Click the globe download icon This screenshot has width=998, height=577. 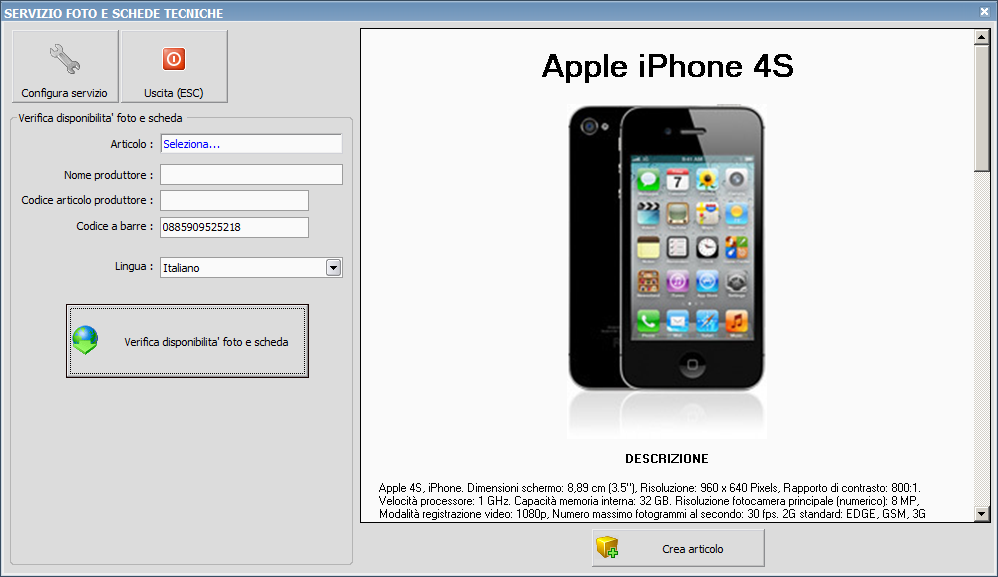point(85,340)
